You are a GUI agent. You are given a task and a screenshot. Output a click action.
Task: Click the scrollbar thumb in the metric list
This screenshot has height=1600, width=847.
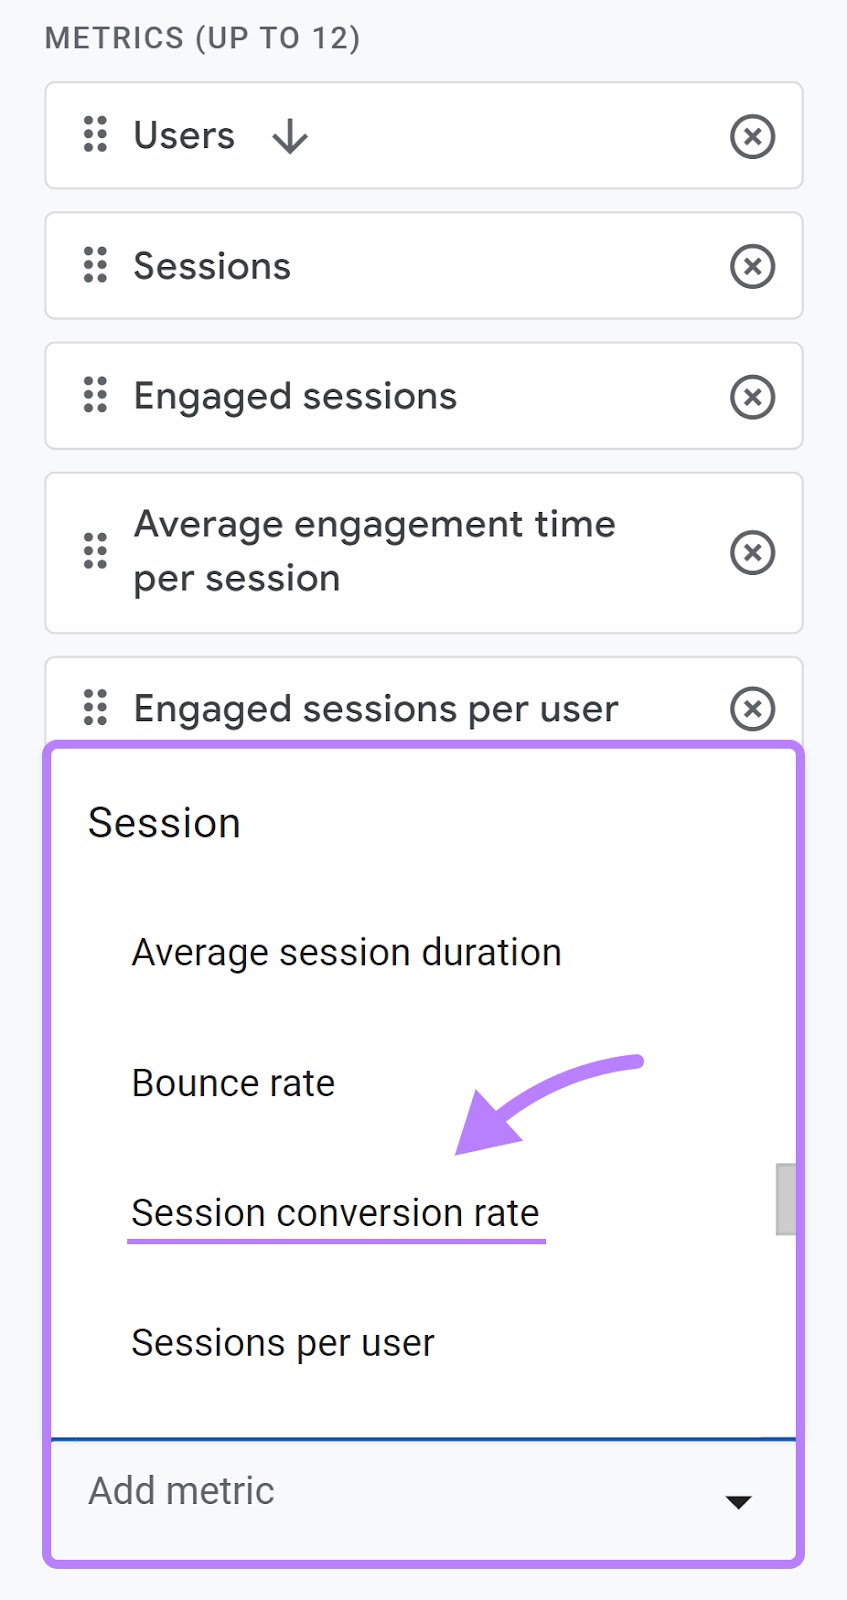[784, 1200]
